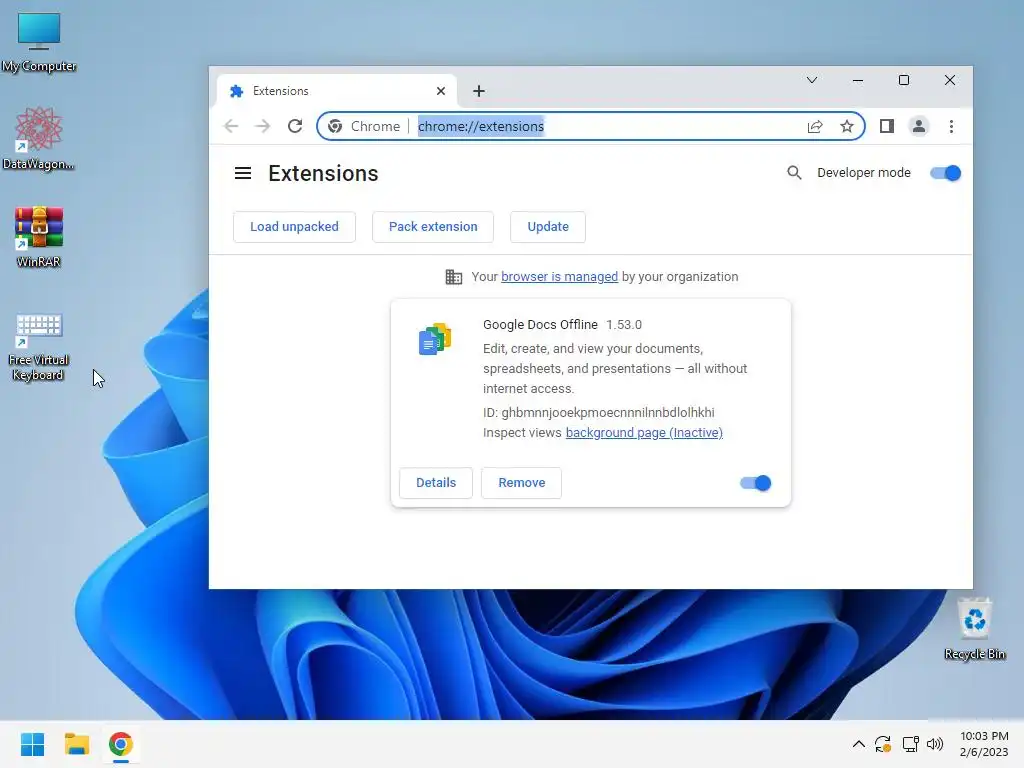Click the Chrome taskbar icon

pos(121,744)
